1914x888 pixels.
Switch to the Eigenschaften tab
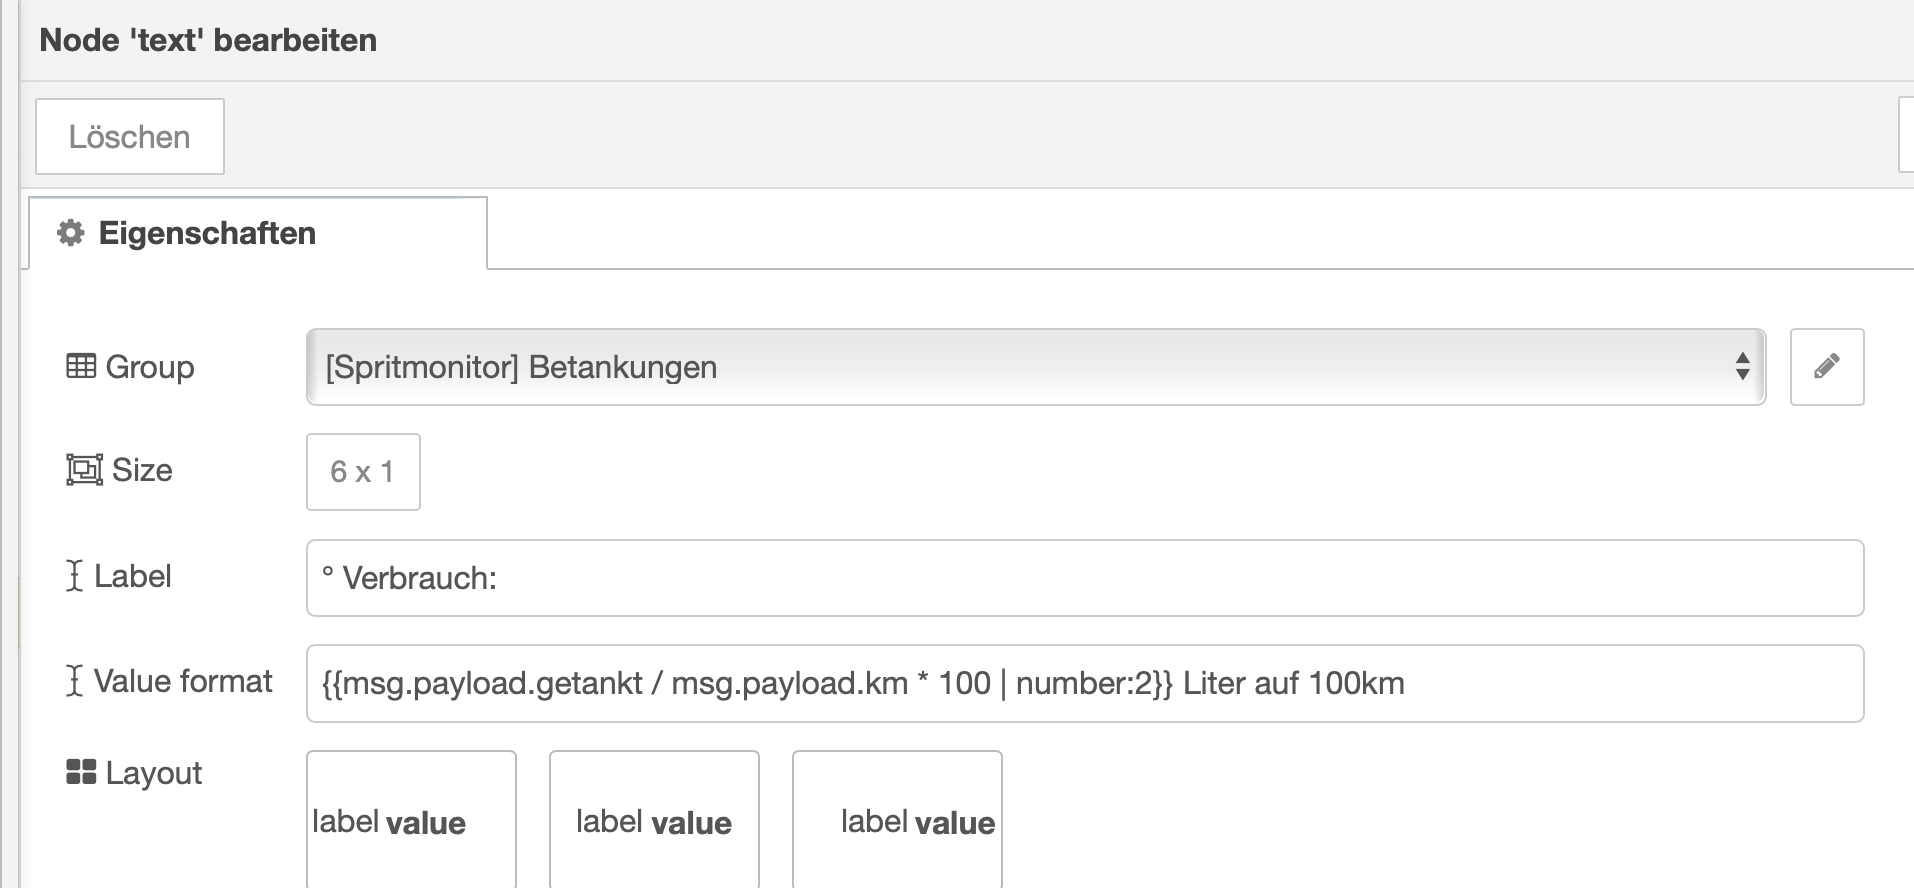[258, 233]
